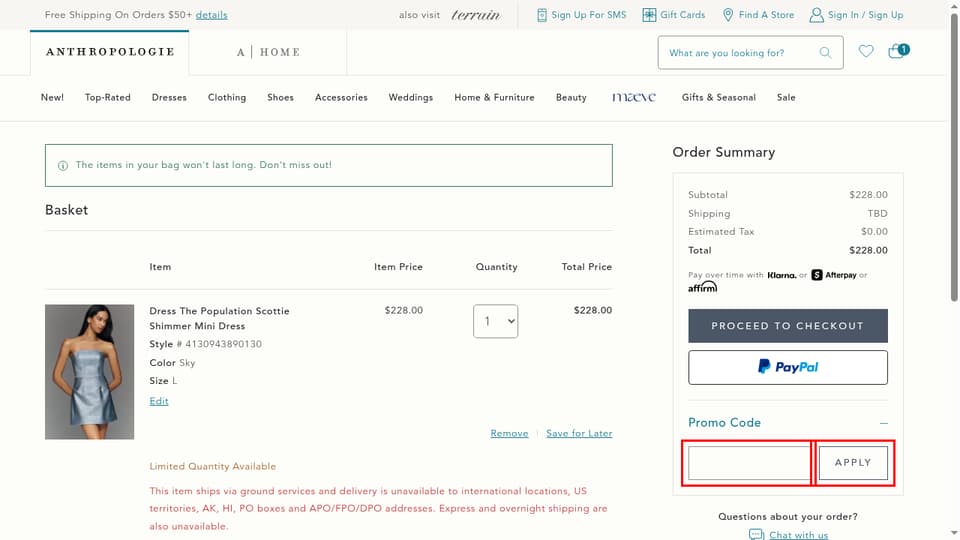This screenshot has width=960, height=540.
Task: Click the Affirm logo
Action: pos(702,287)
